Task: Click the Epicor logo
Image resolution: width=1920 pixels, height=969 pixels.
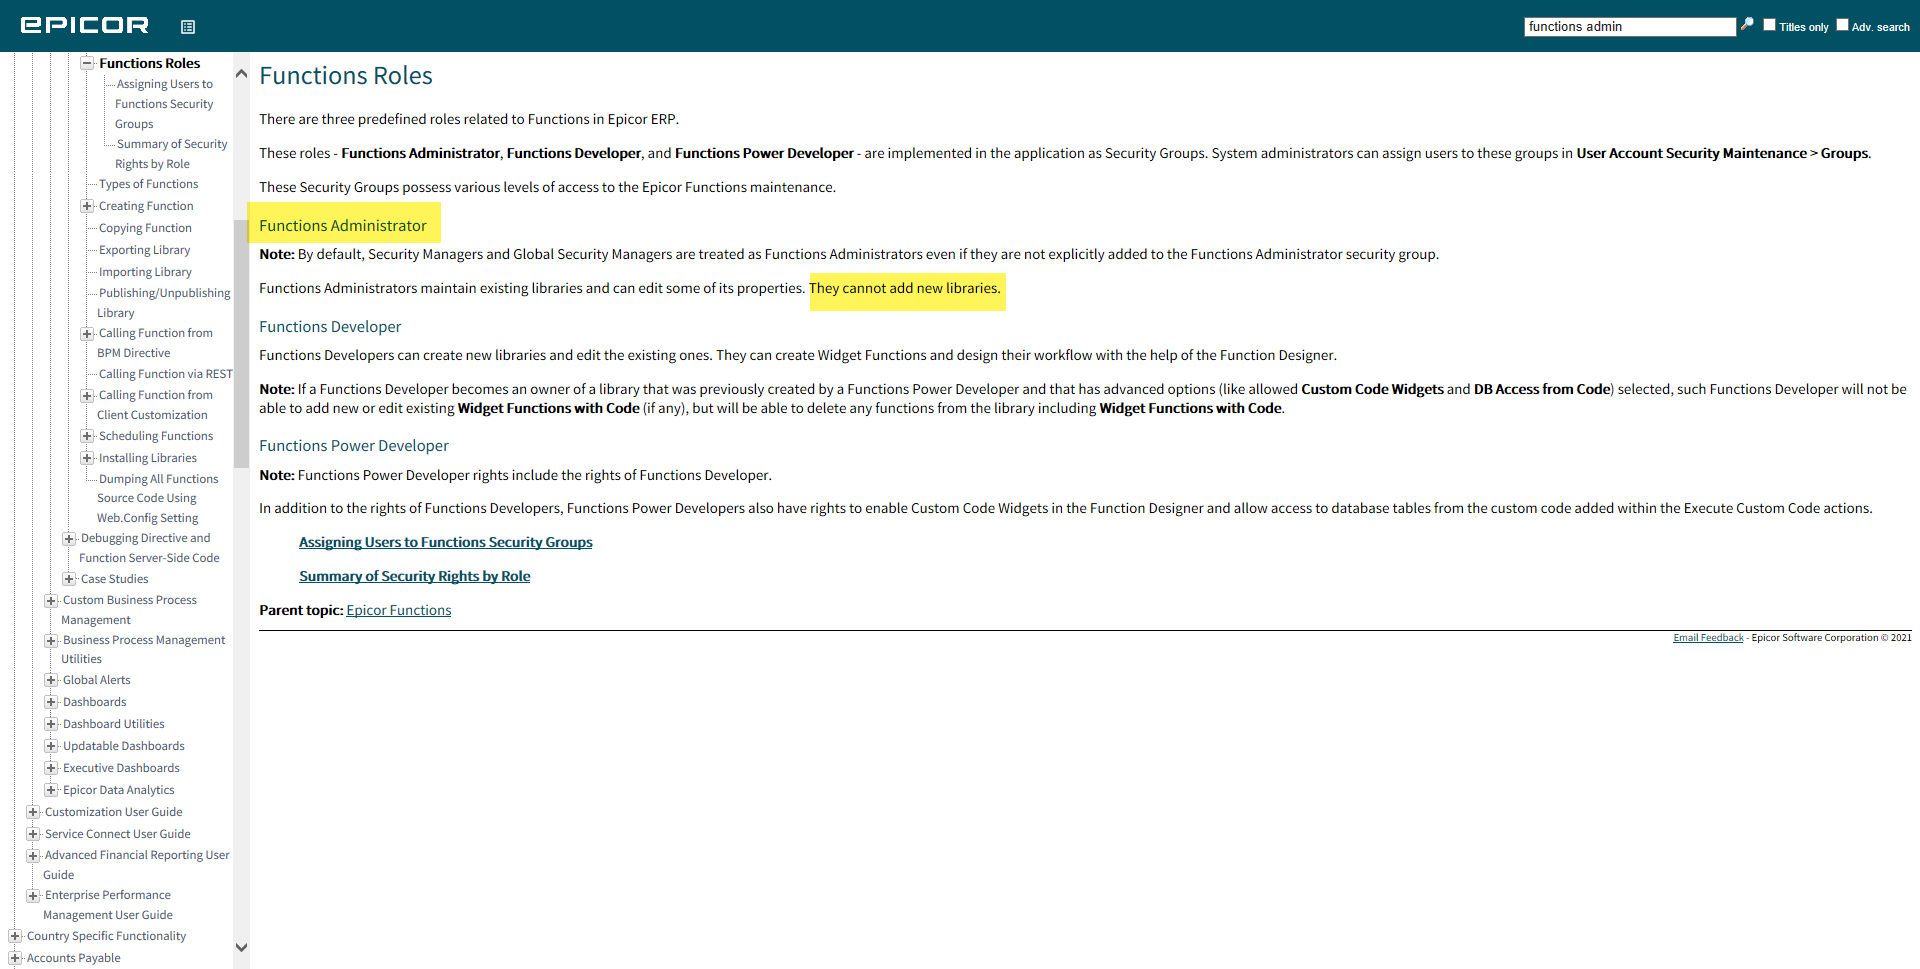Action: [x=85, y=25]
